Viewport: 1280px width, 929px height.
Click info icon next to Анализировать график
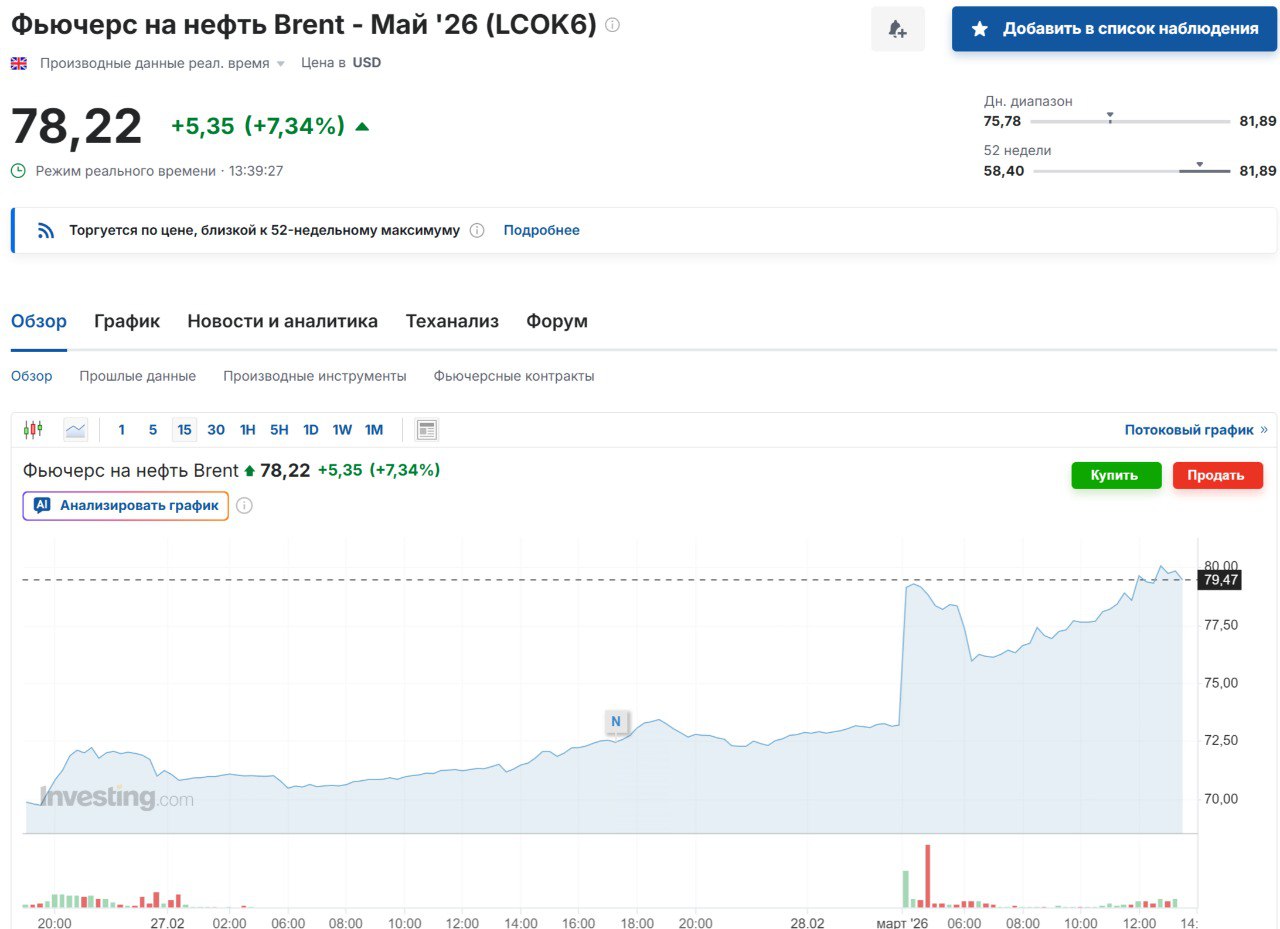tap(244, 506)
